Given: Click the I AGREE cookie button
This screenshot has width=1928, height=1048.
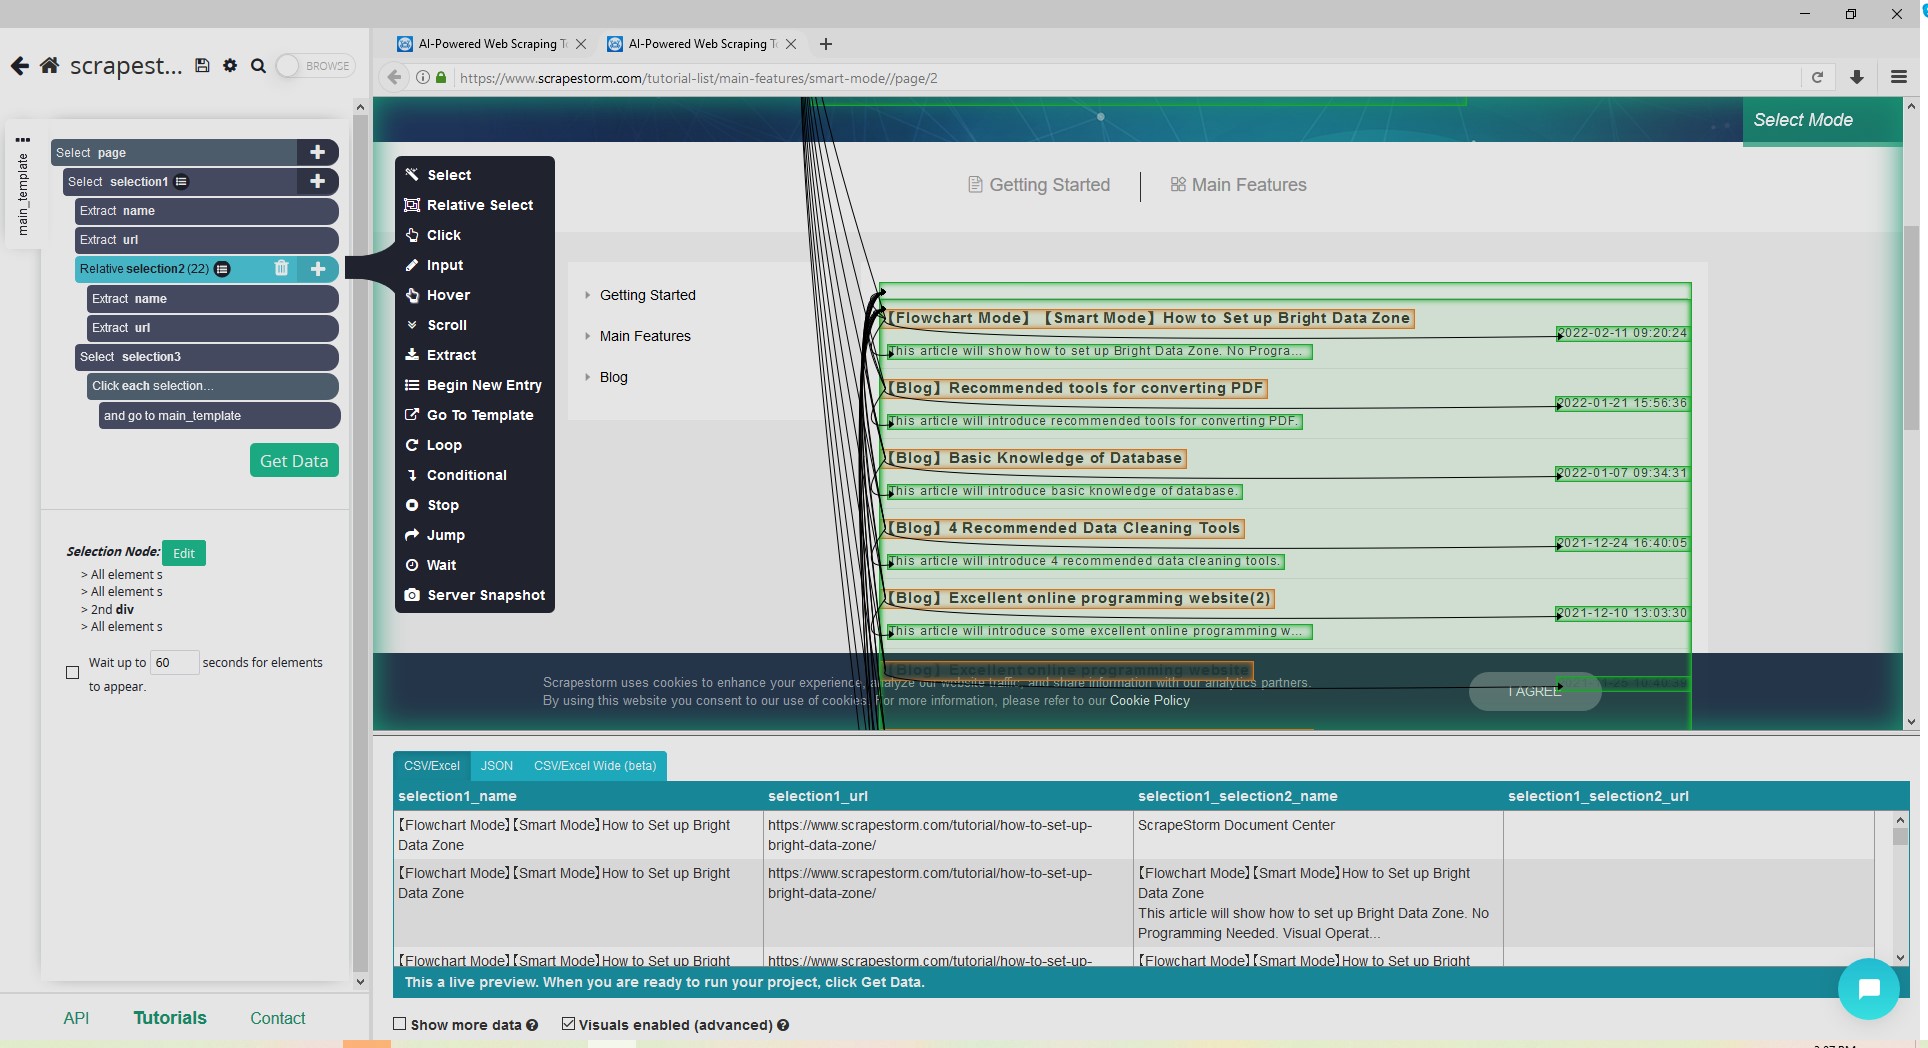Looking at the screenshot, I should point(1535,691).
